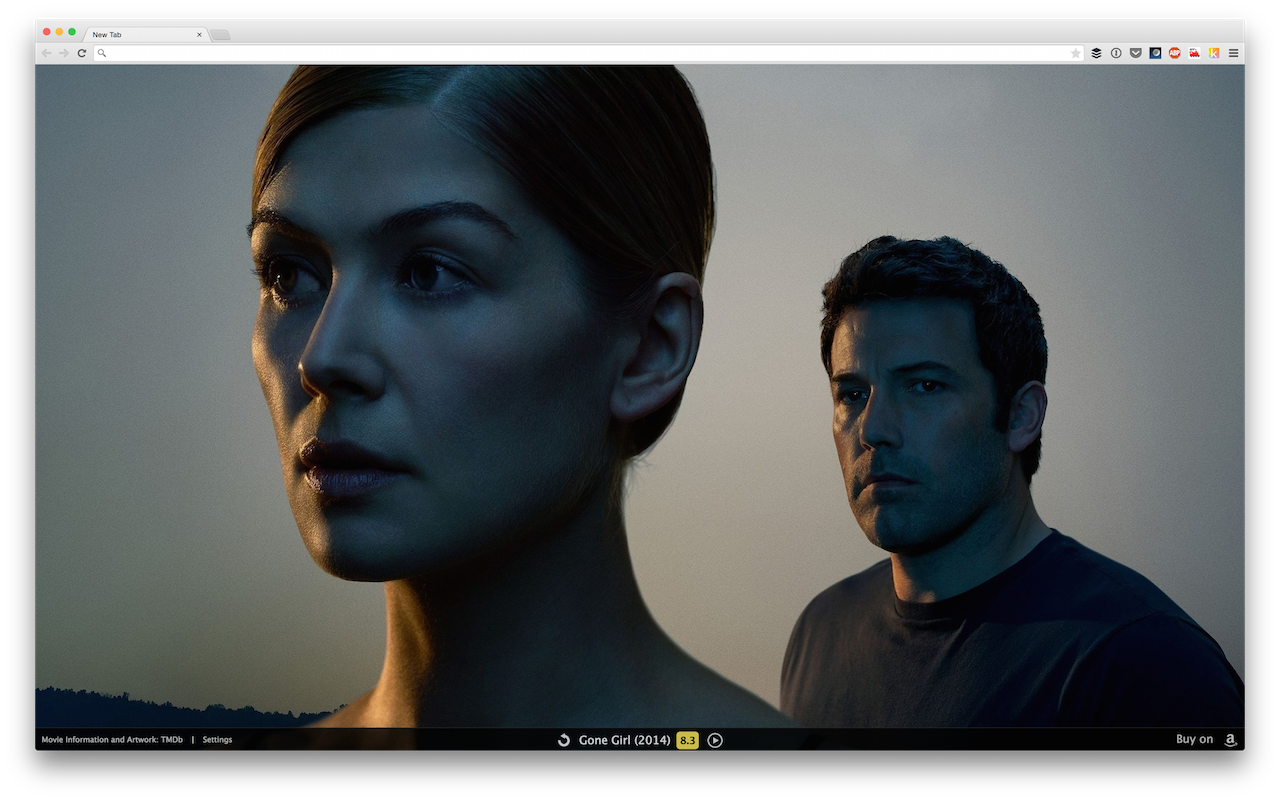Click the Buffer stacked-layers extension icon
This screenshot has height=800, width=1280.
tap(1096, 53)
